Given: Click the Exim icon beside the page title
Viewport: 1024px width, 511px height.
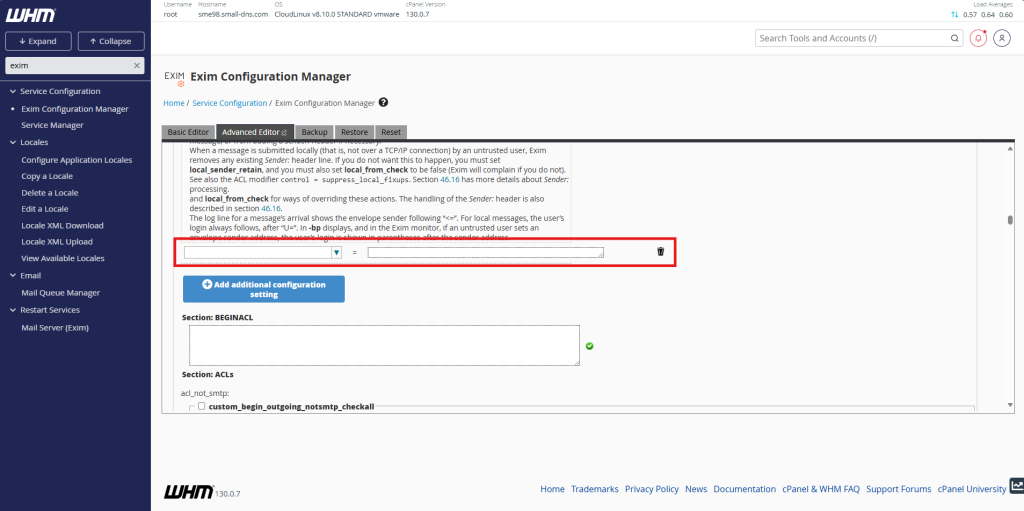Looking at the screenshot, I should point(174,78).
